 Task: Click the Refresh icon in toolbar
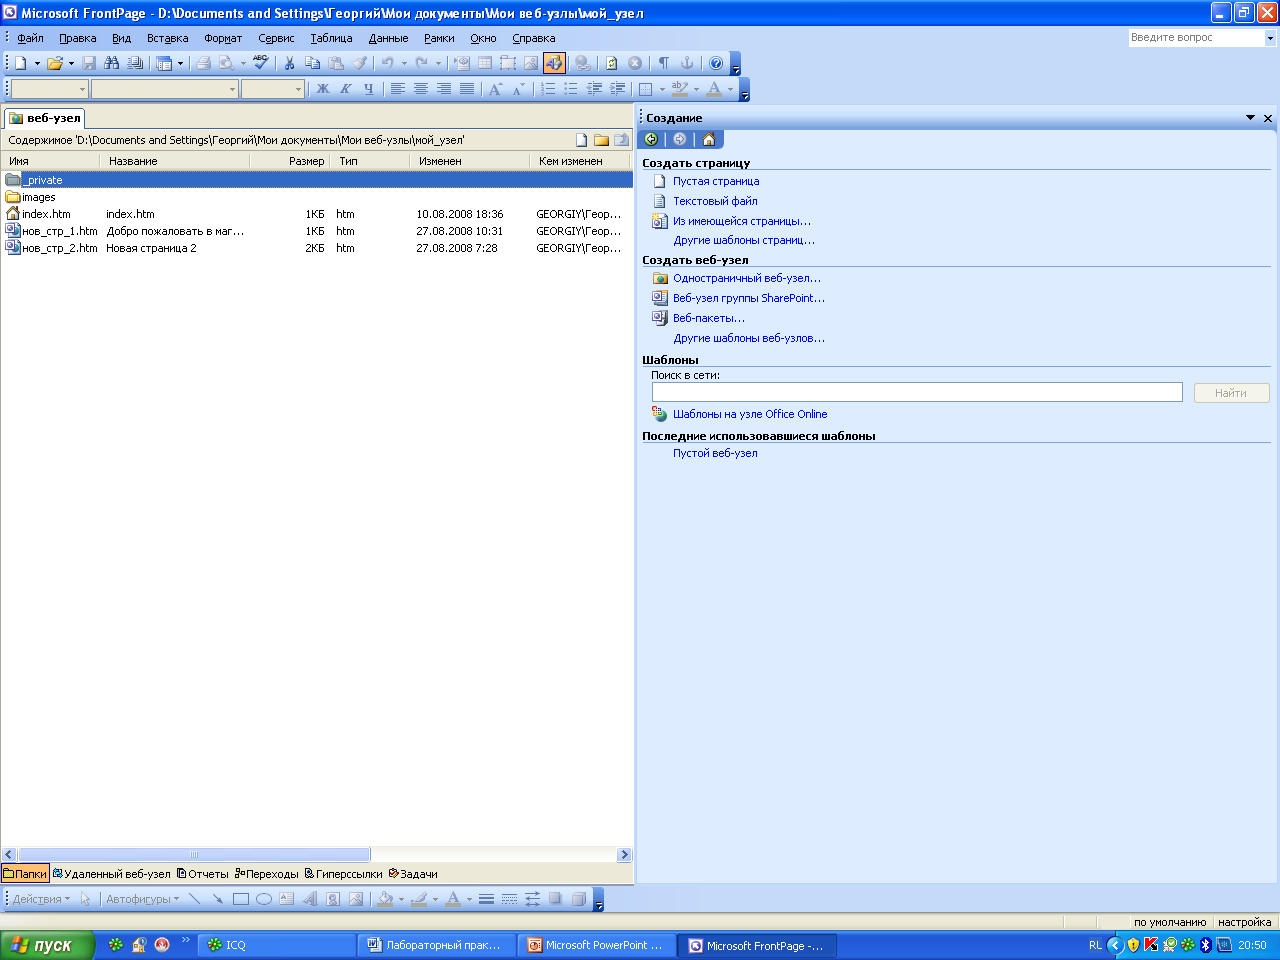click(x=611, y=63)
